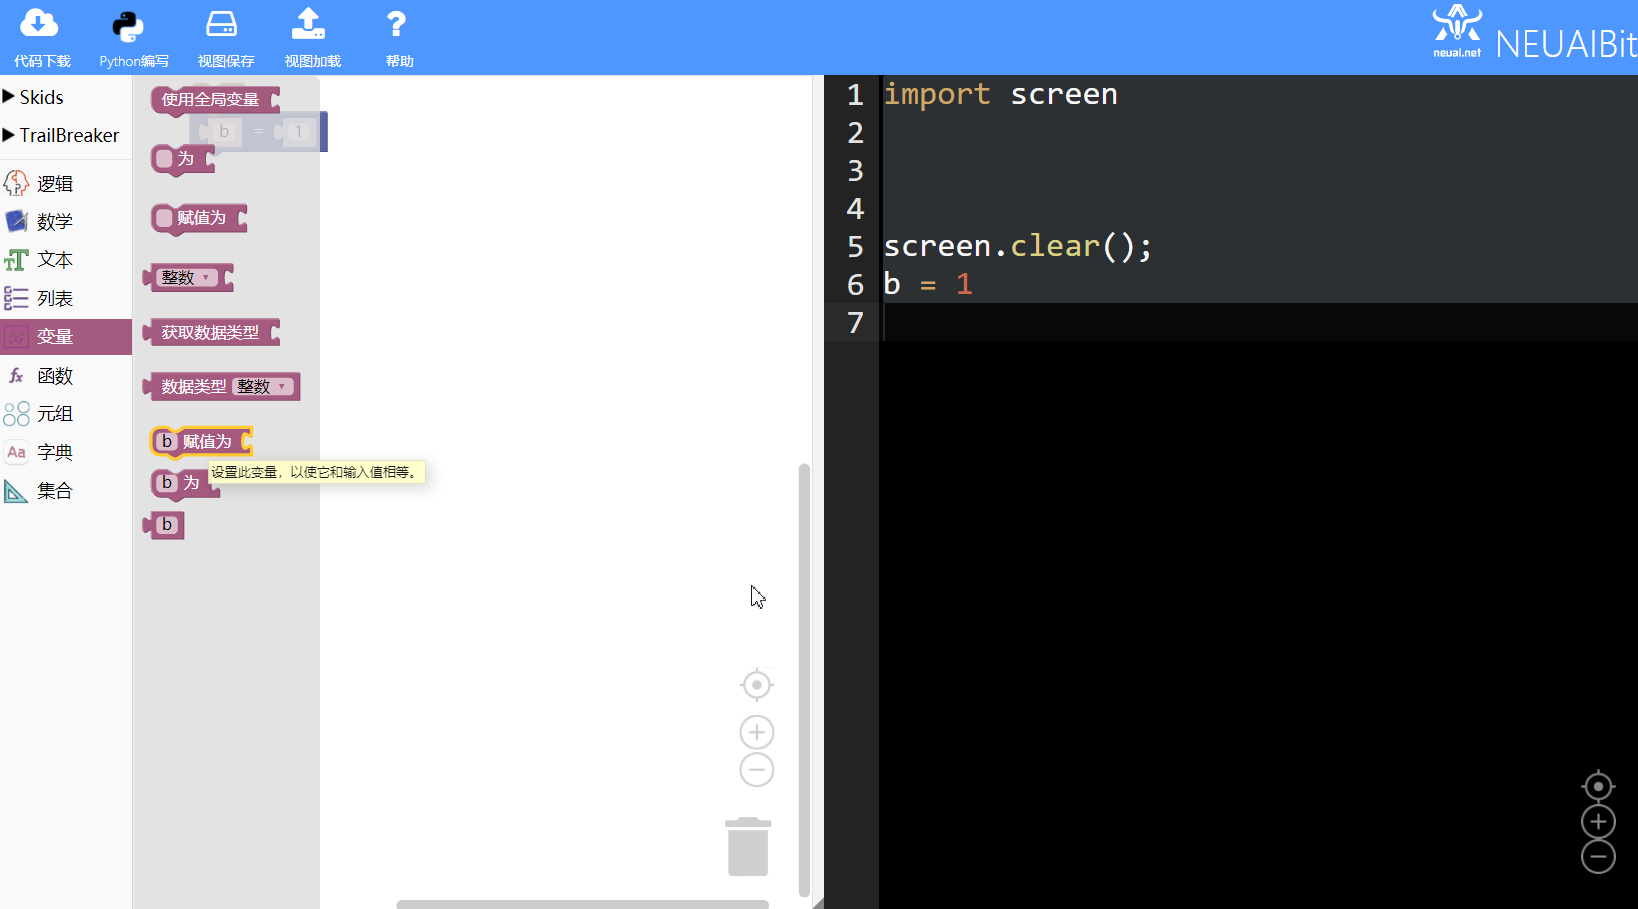Recenter the code panel view

(1598, 787)
